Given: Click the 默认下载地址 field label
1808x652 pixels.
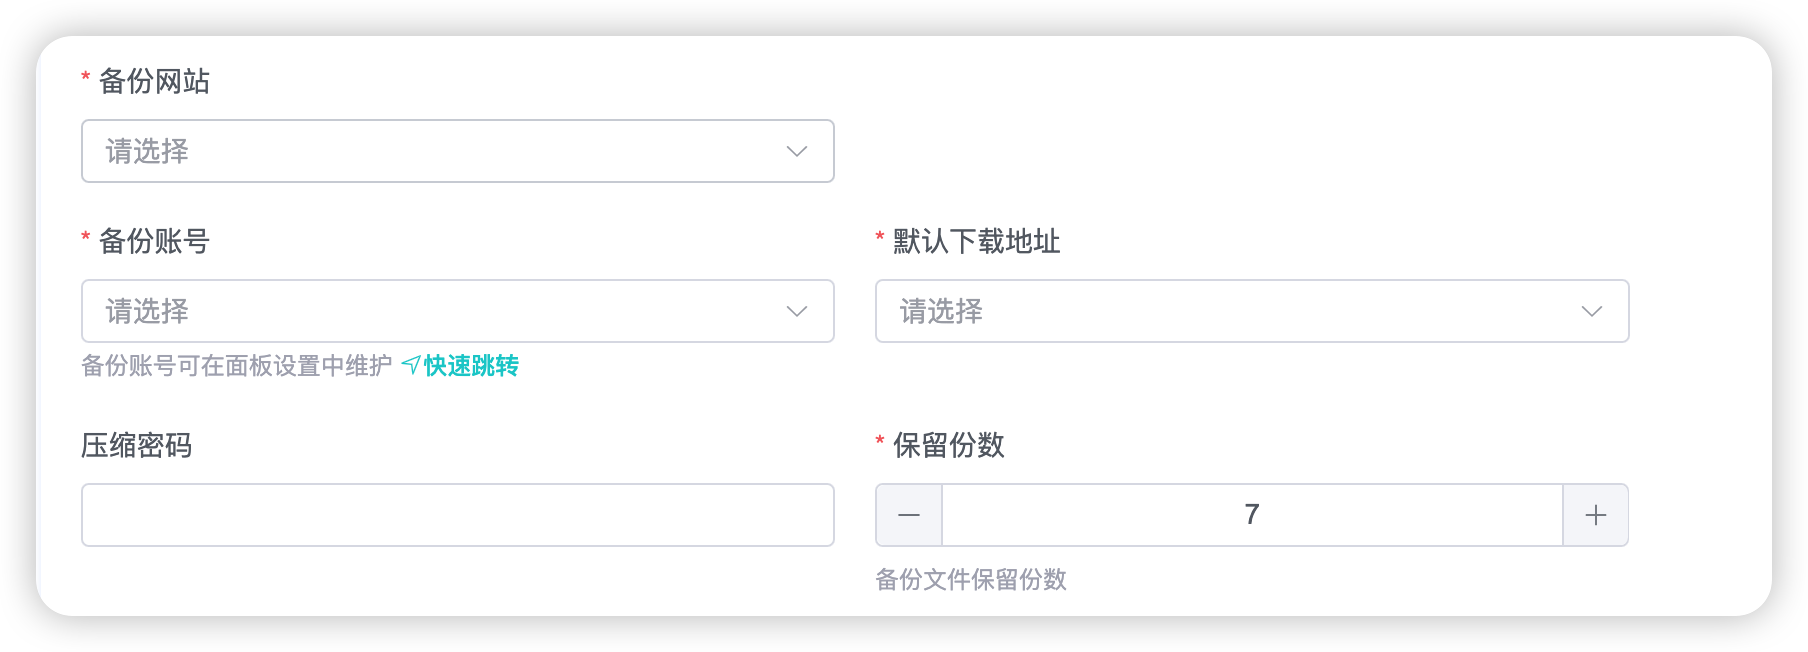Looking at the screenshot, I should [976, 241].
